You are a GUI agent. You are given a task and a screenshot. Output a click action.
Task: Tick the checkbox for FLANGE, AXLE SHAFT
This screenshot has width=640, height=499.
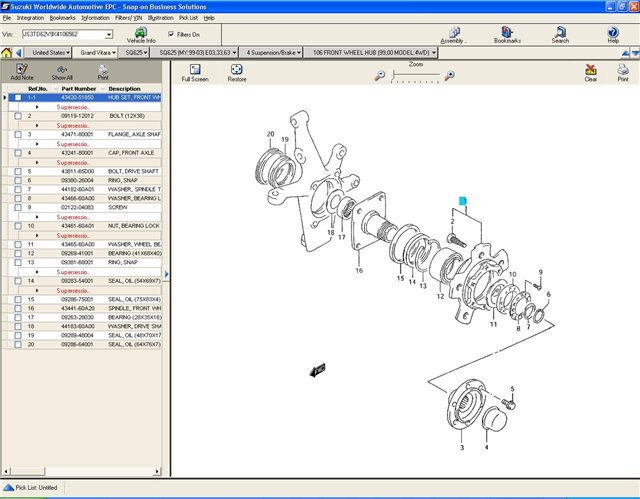tap(18, 134)
